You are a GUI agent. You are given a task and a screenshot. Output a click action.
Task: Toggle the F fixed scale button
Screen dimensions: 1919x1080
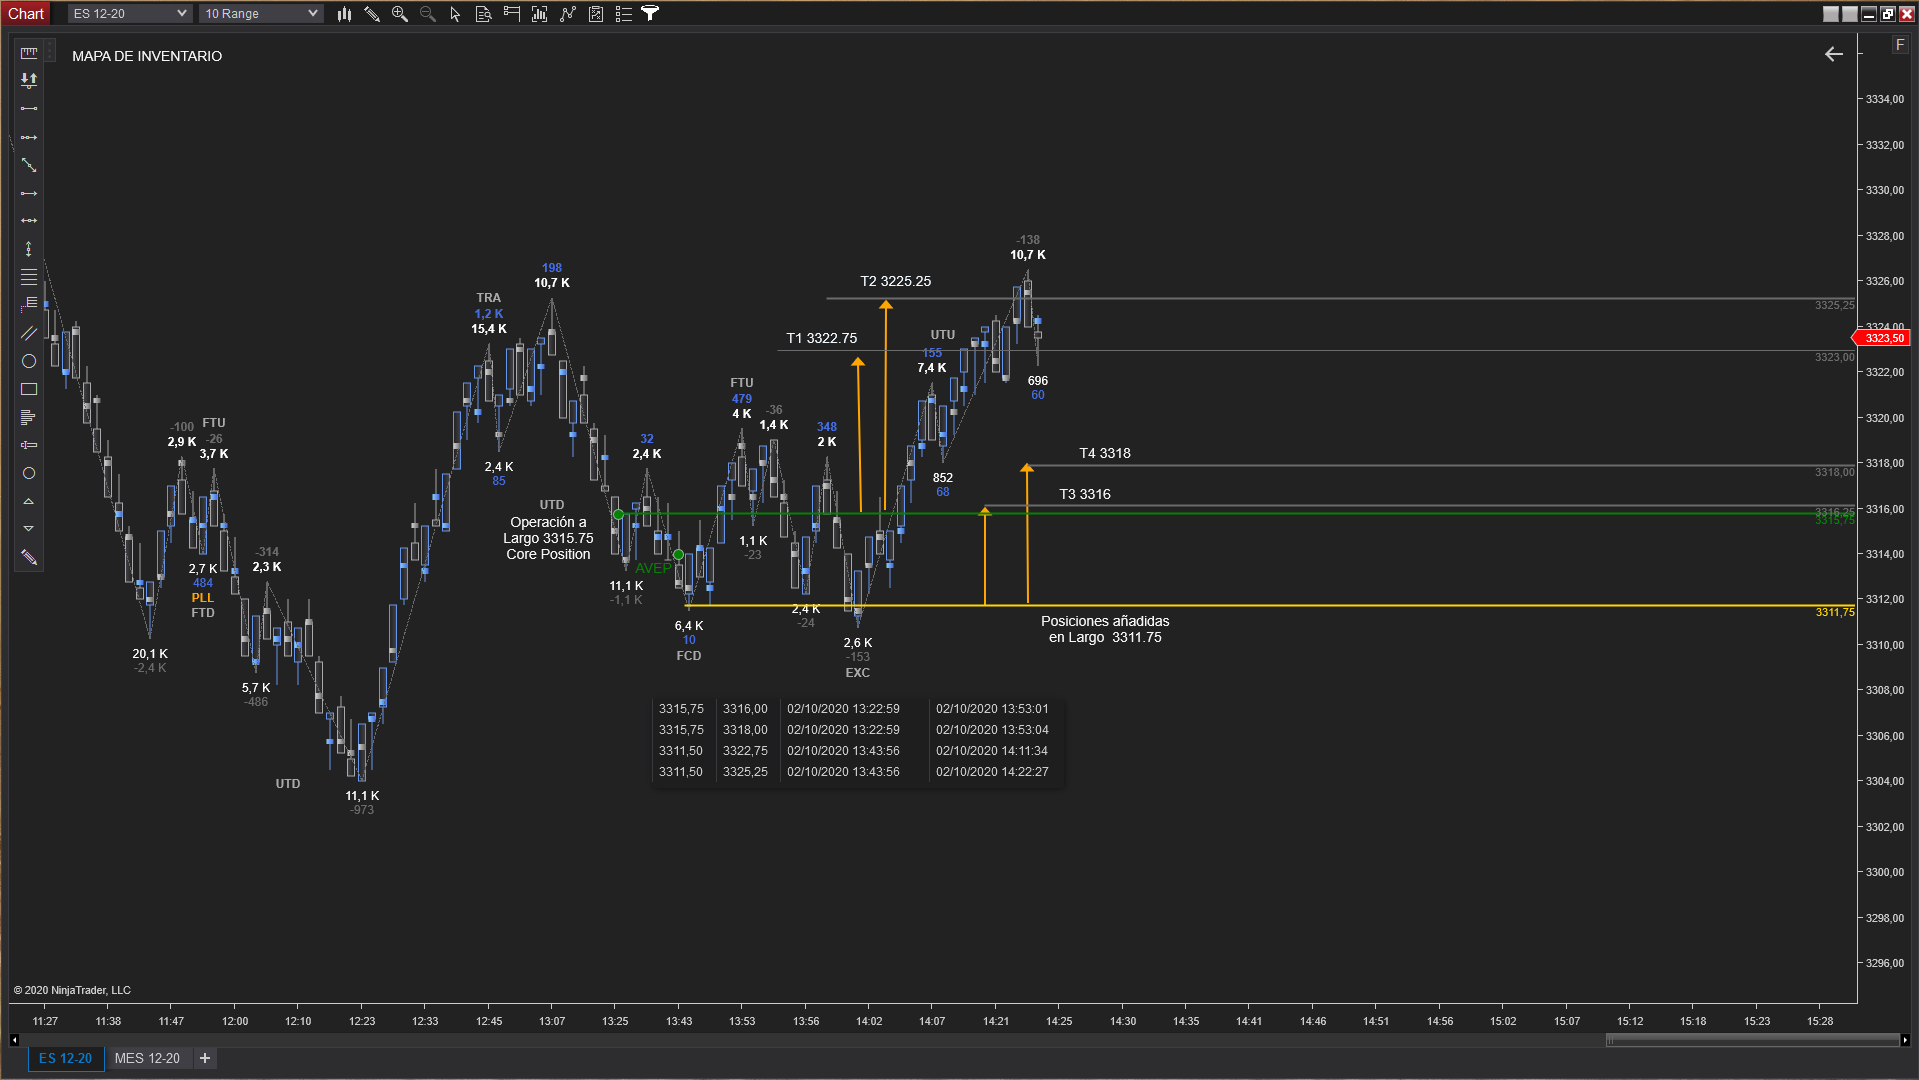point(1900,45)
